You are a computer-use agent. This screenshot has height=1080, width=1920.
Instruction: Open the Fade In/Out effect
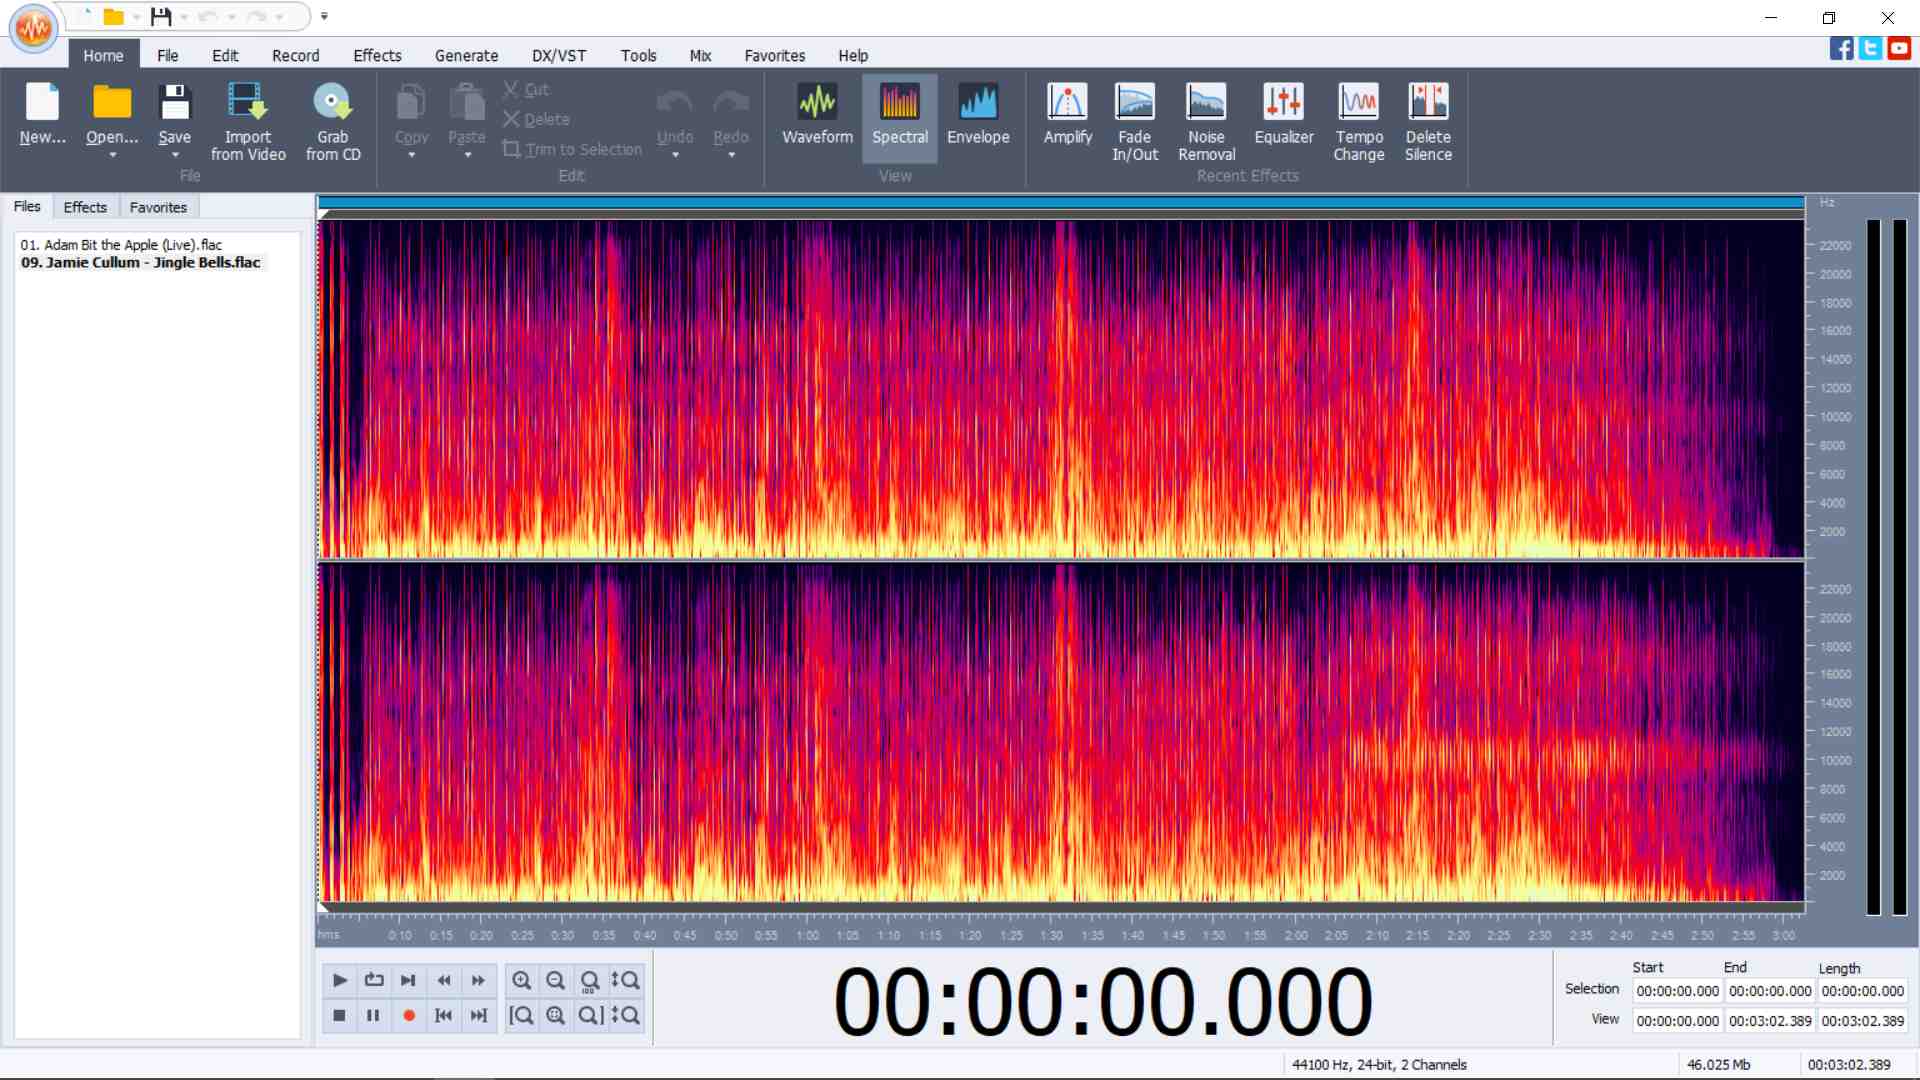click(1135, 121)
